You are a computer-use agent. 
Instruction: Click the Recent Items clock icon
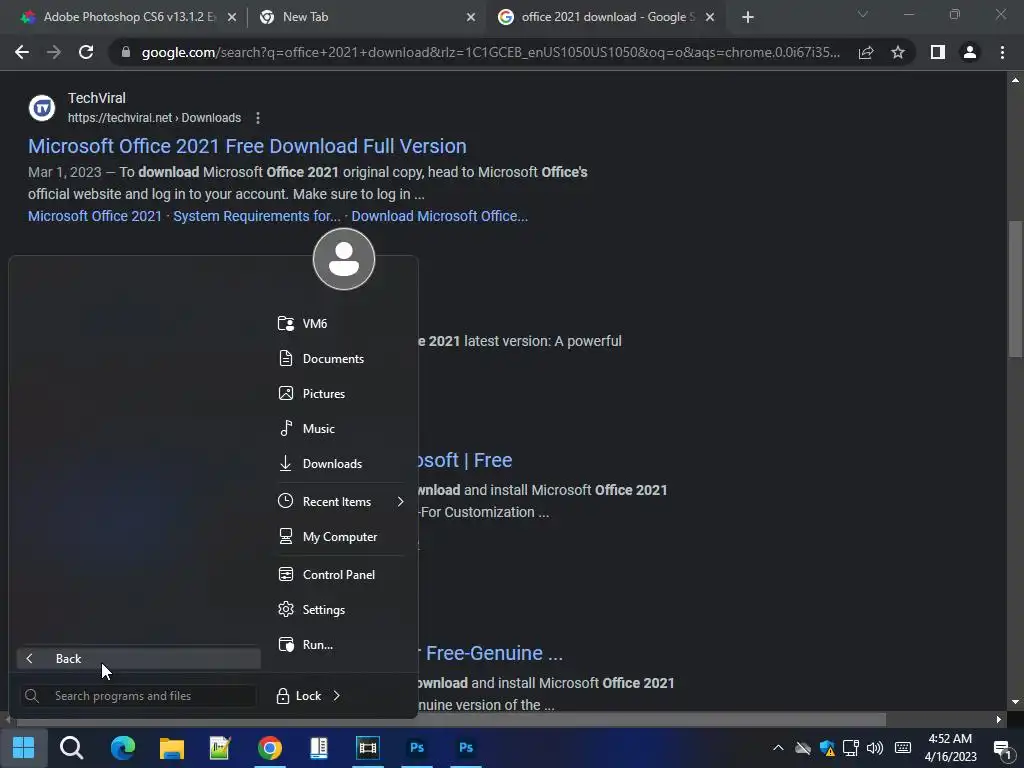click(285, 502)
